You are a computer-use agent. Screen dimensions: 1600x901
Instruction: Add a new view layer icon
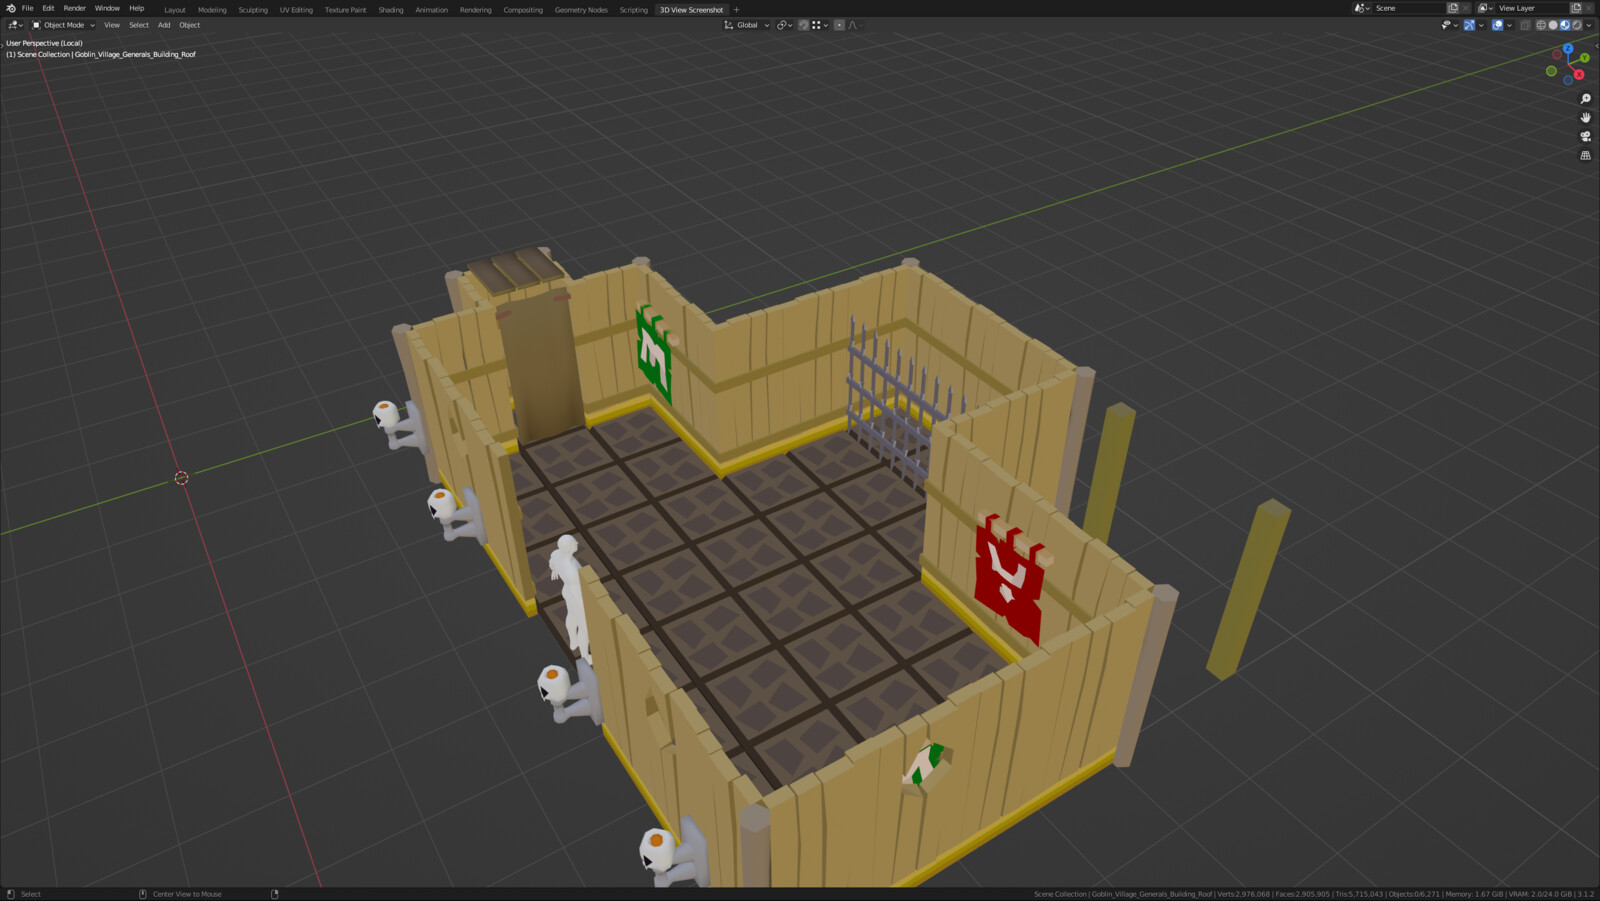(1576, 8)
